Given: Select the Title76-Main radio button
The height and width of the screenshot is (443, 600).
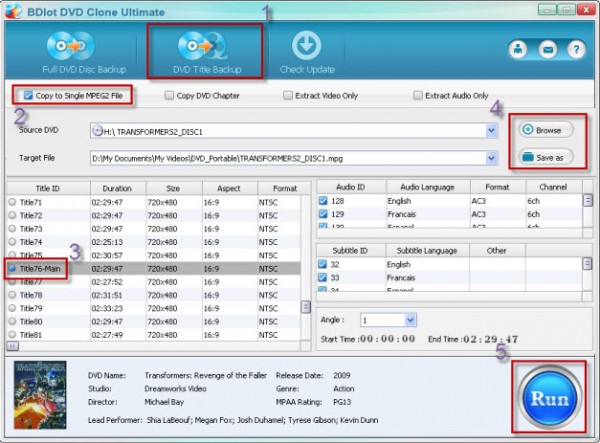Looking at the screenshot, I should tap(12, 269).
